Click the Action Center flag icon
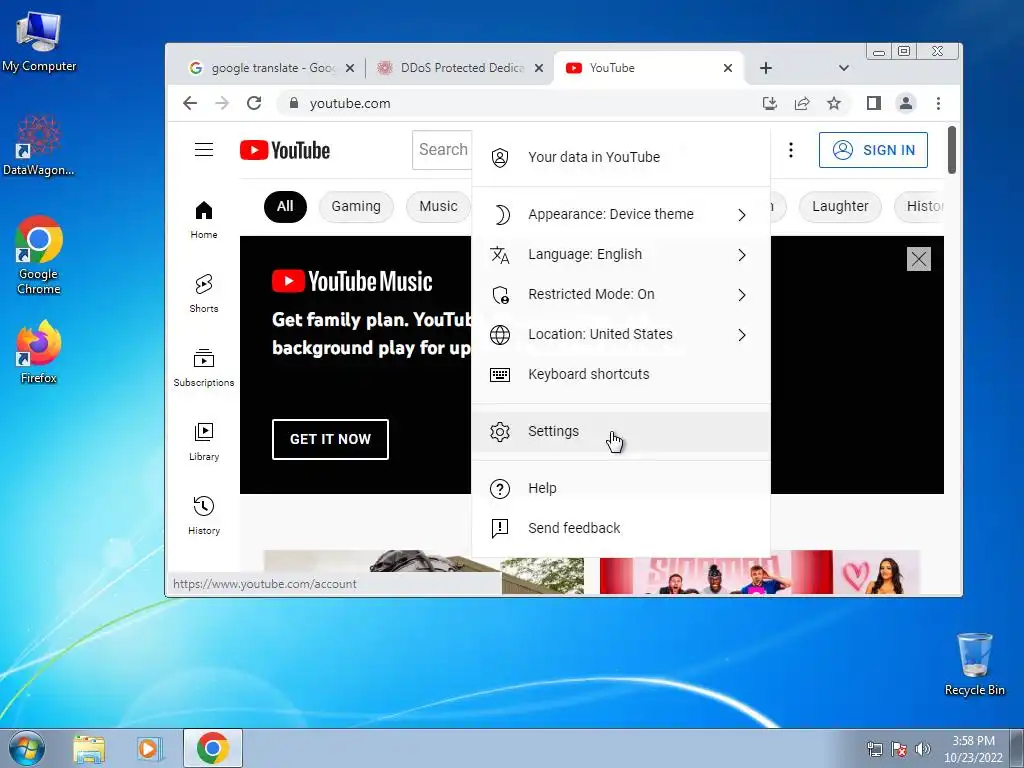The width and height of the screenshot is (1024, 768). point(899,749)
